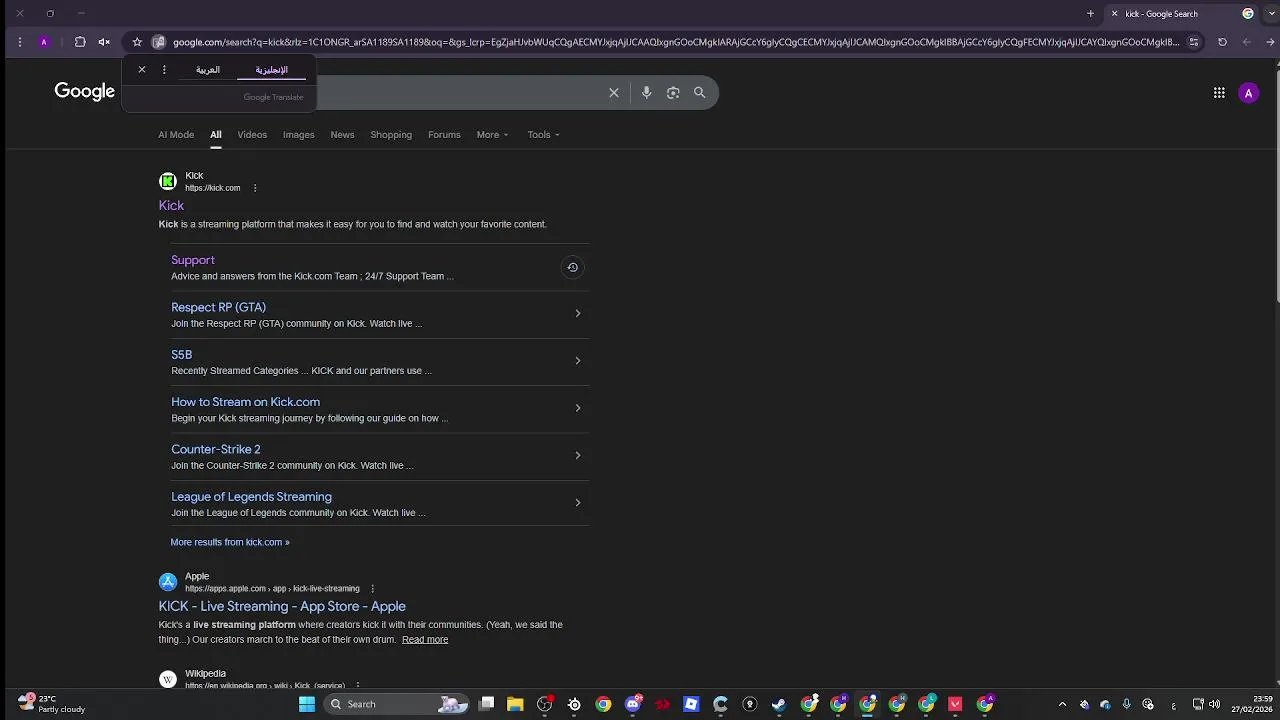Open Discord from the taskbar
The width and height of the screenshot is (1280, 720).
[x=633, y=704]
